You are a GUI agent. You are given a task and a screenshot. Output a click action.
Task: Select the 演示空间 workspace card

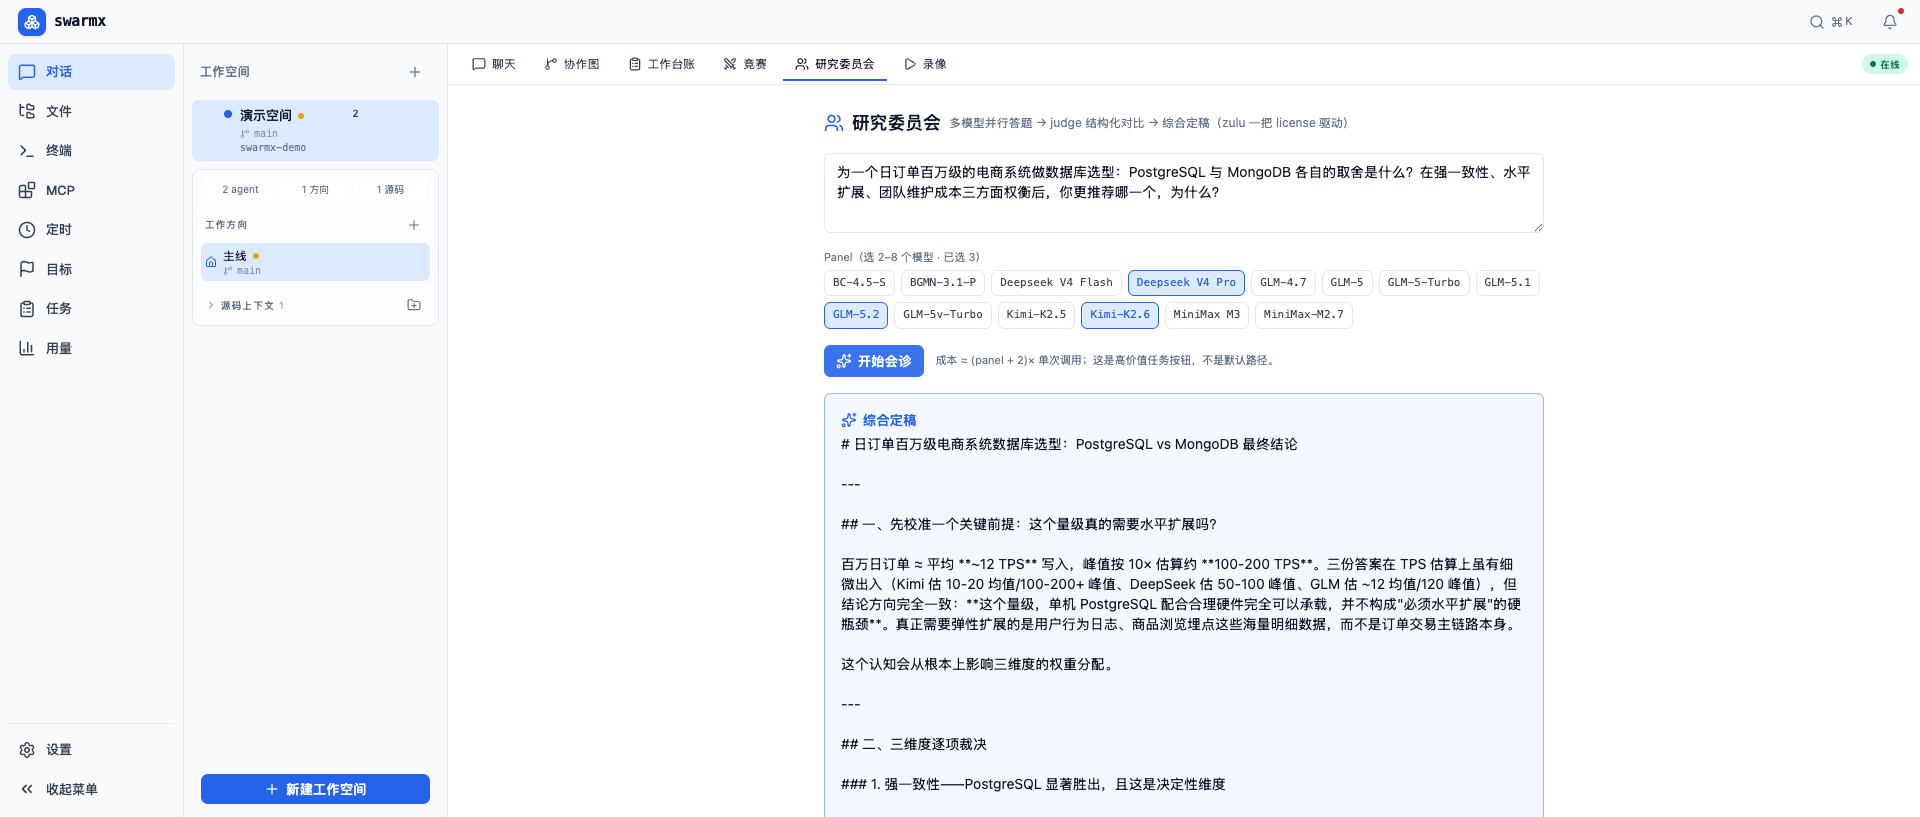click(315, 130)
